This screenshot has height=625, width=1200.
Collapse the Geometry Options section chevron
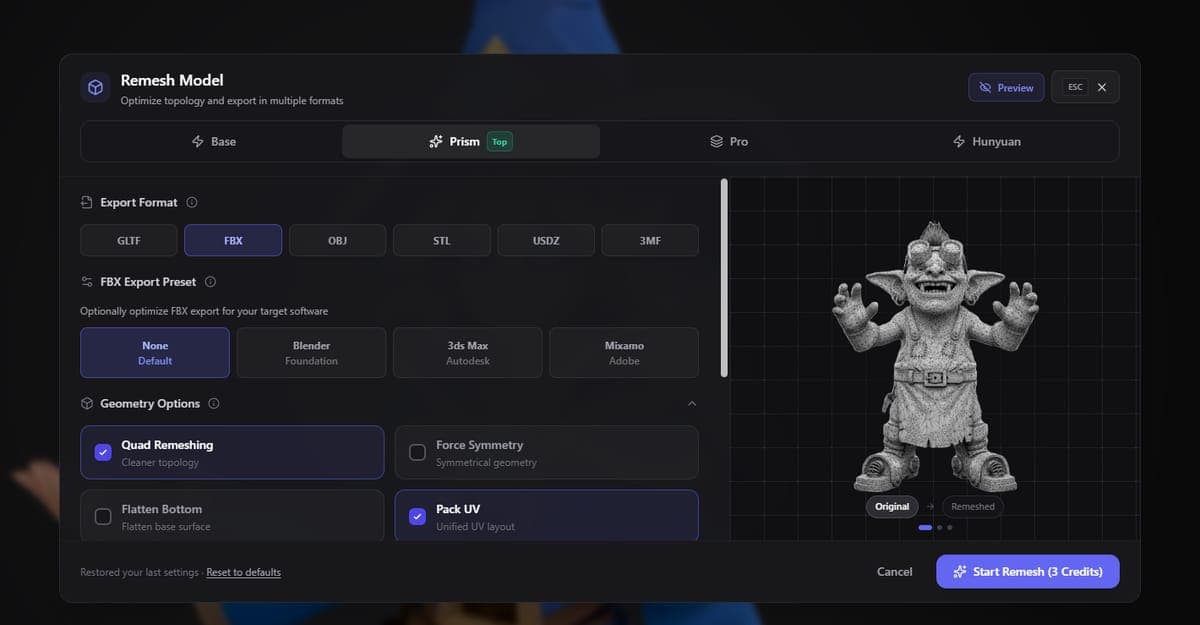(692, 404)
